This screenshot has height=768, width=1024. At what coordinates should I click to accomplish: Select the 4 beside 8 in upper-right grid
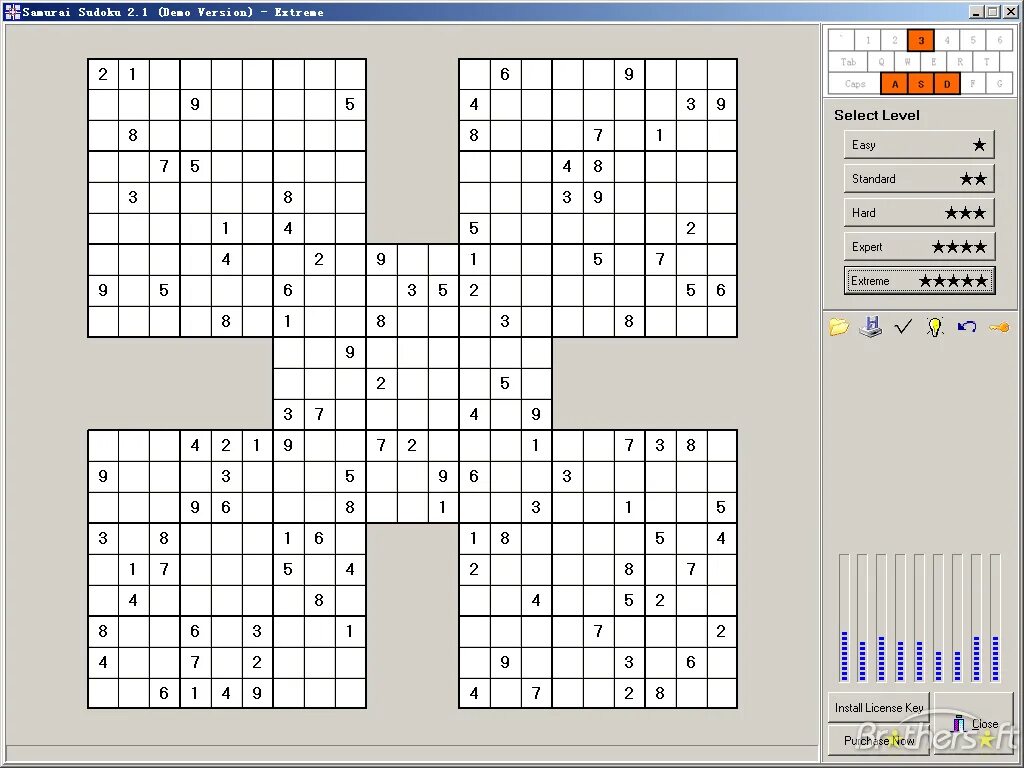click(x=567, y=167)
